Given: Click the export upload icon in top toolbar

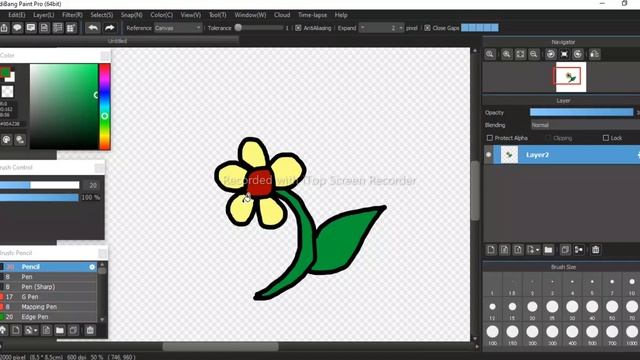Looking at the screenshot, I should tap(4, 28).
